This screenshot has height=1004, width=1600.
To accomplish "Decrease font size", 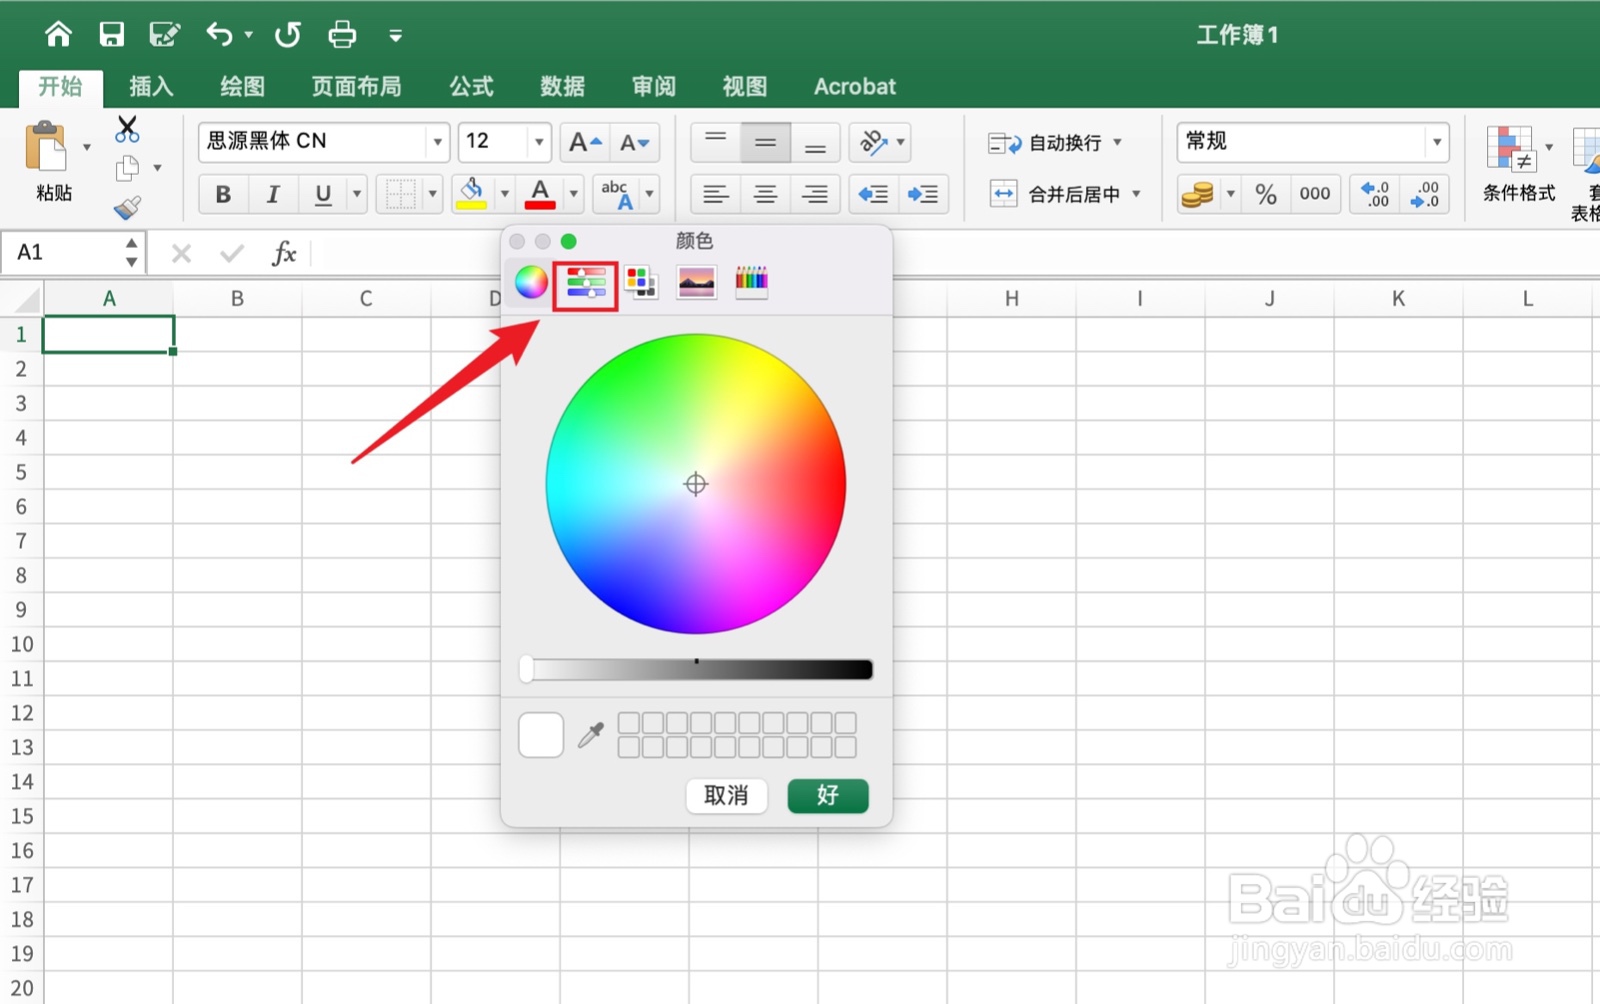I will (x=635, y=143).
